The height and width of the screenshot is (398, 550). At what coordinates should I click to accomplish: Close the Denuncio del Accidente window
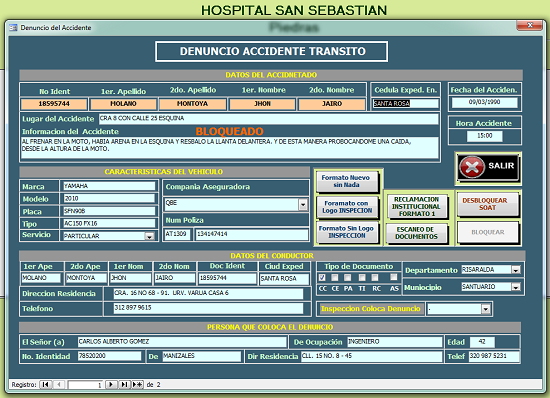[530, 25]
